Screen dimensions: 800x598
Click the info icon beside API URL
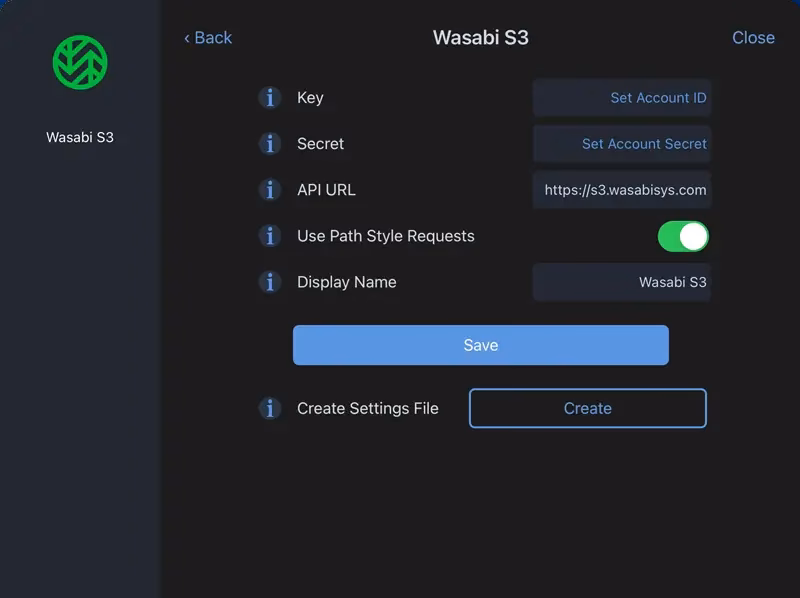point(270,190)
